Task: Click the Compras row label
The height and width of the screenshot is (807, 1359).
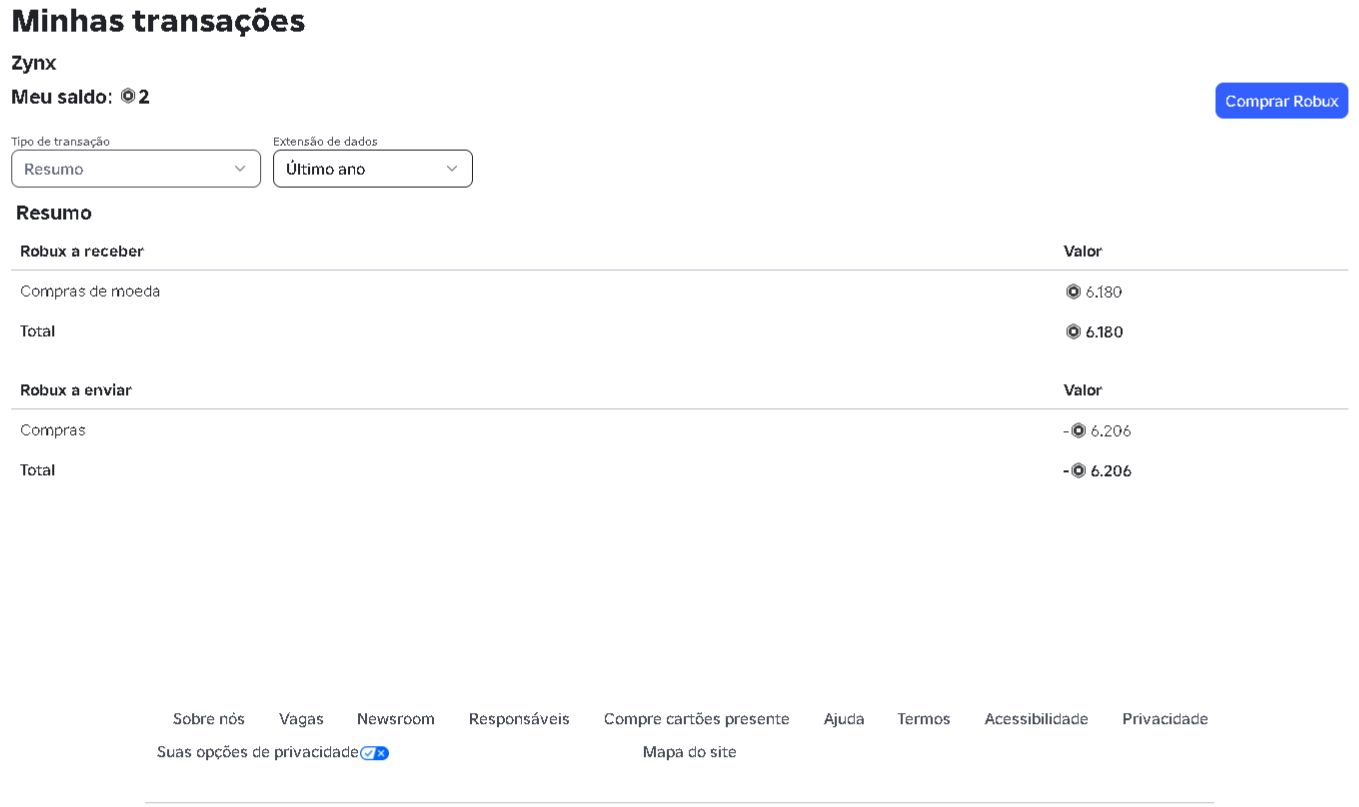Action: coord(53,430)
